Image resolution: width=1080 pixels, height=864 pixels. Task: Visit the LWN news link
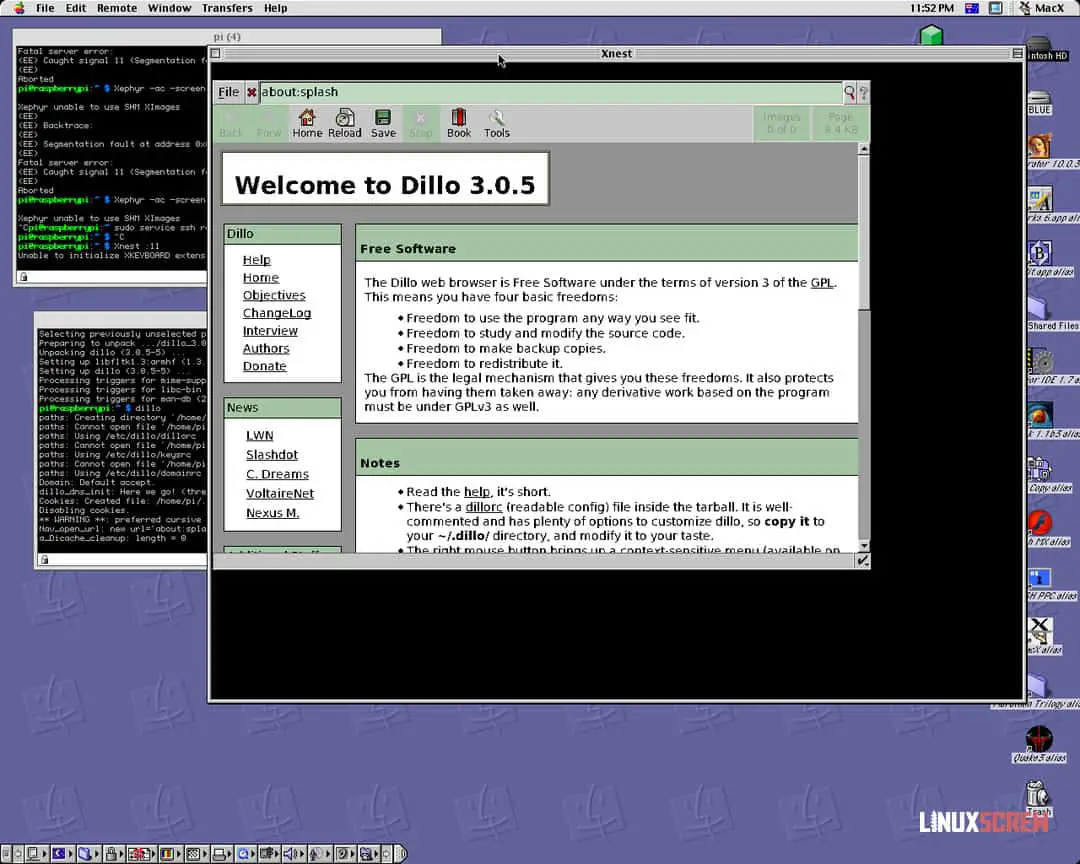point(260,435)
